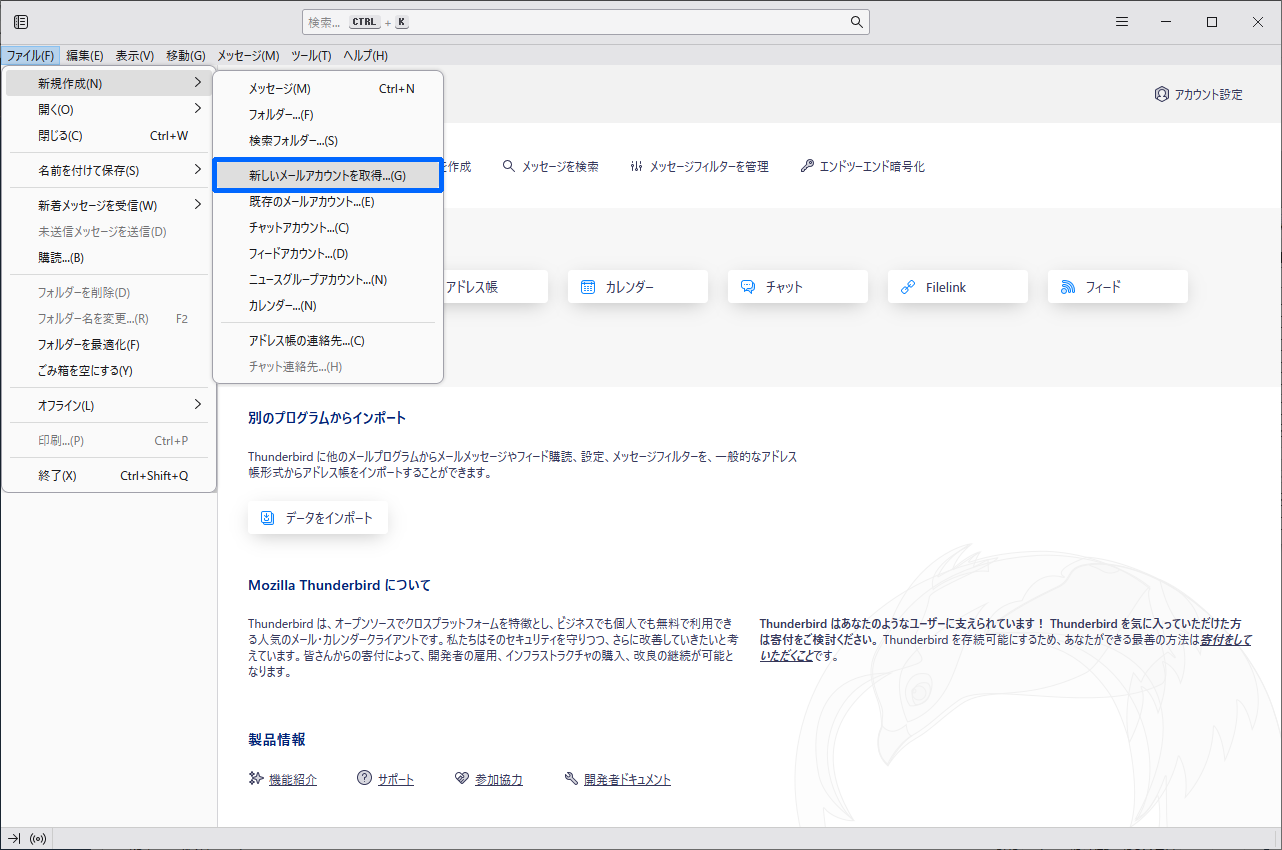Expand the 新着メッセージを受信(W) submenu

point(111,206)
